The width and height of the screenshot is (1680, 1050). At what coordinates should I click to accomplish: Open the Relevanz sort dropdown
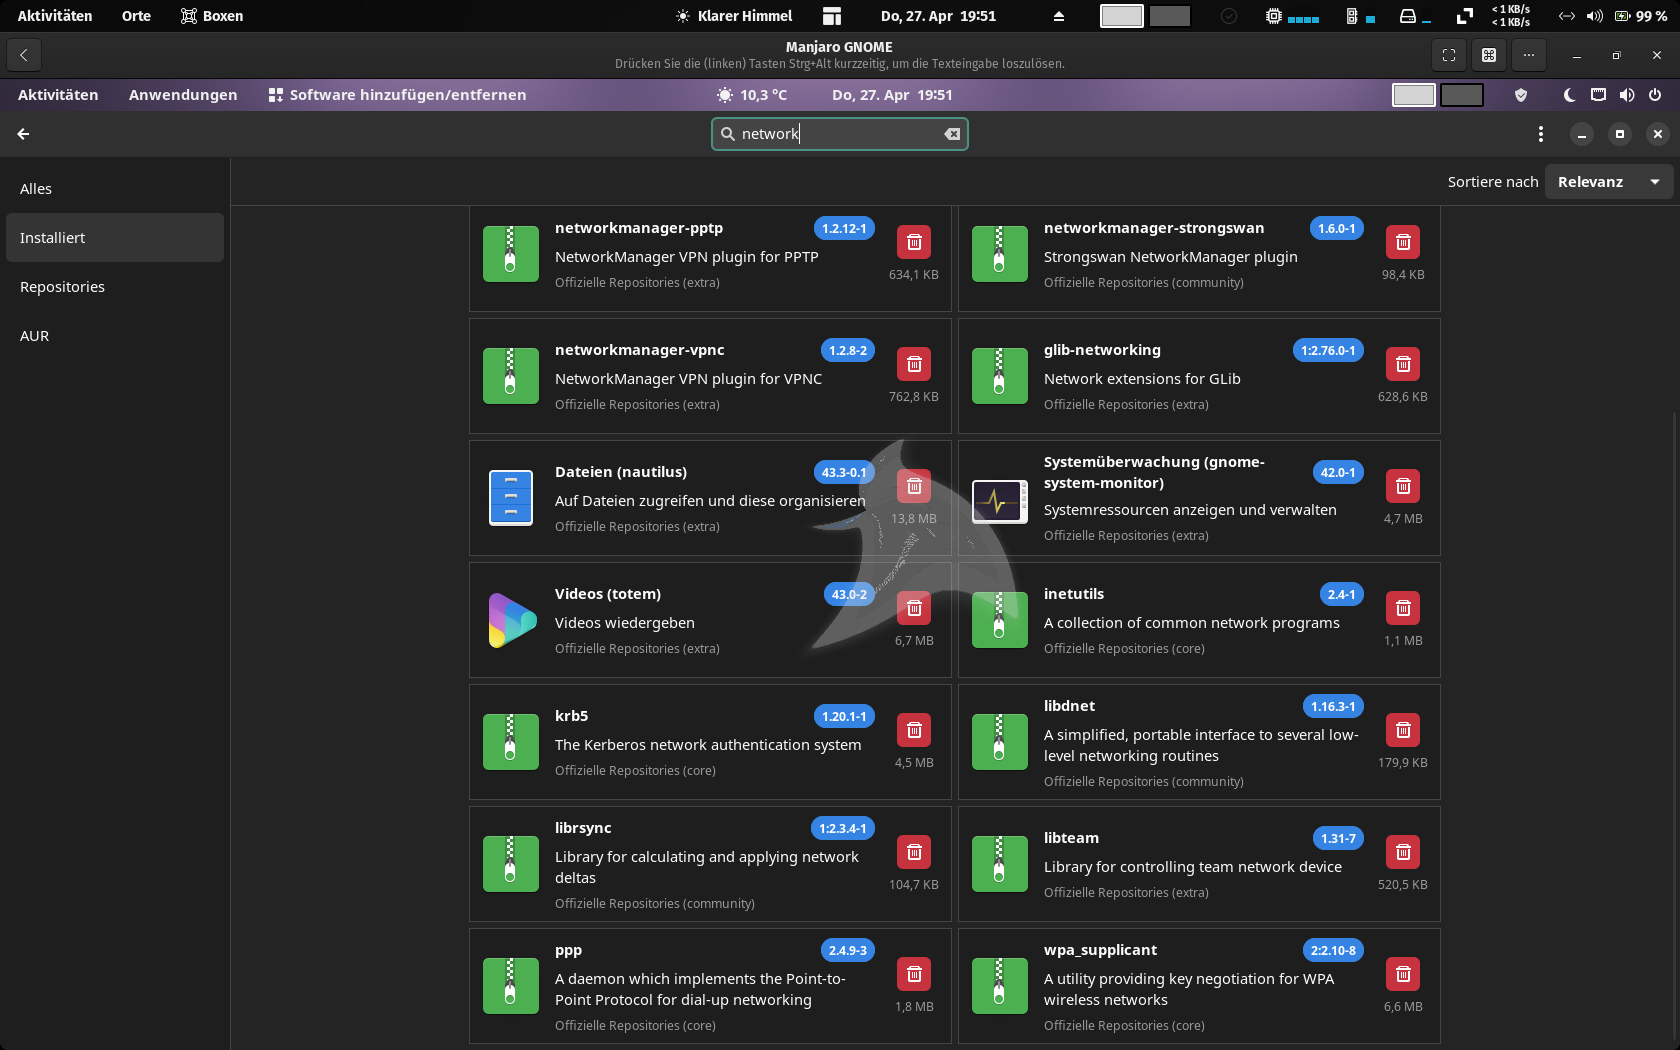point(1608,182)
